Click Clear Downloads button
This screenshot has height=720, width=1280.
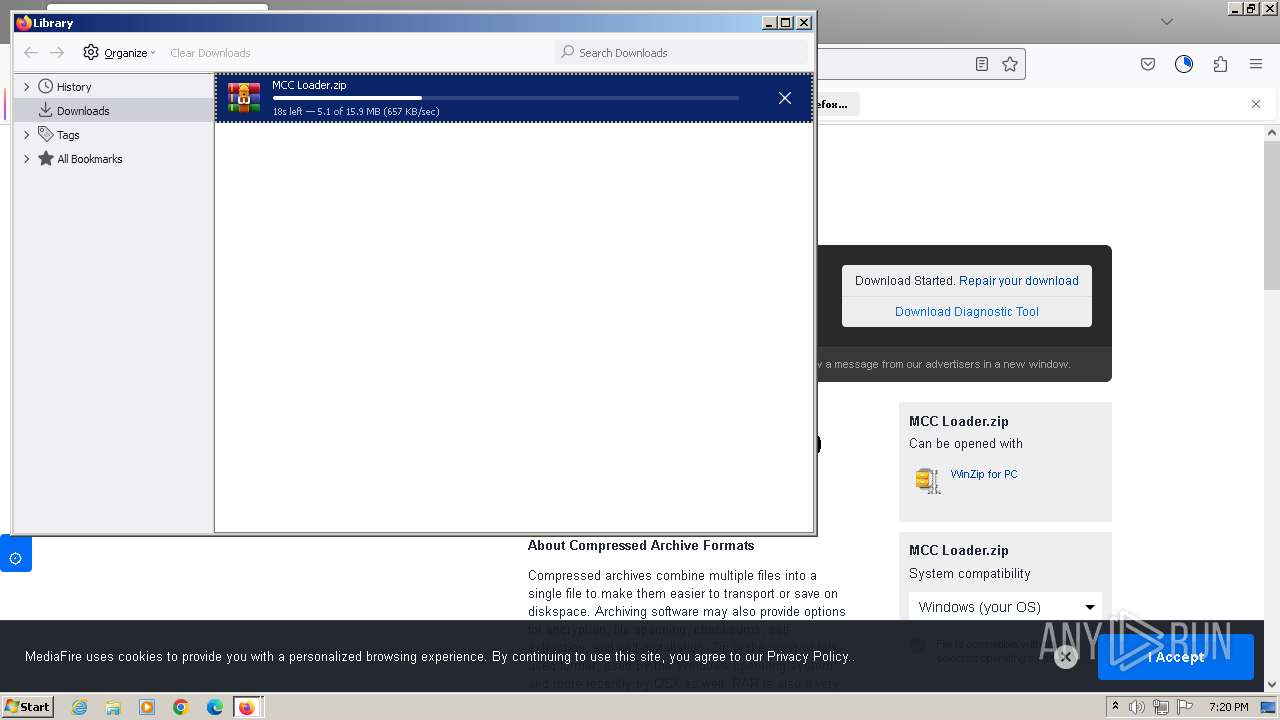(210, 53)
